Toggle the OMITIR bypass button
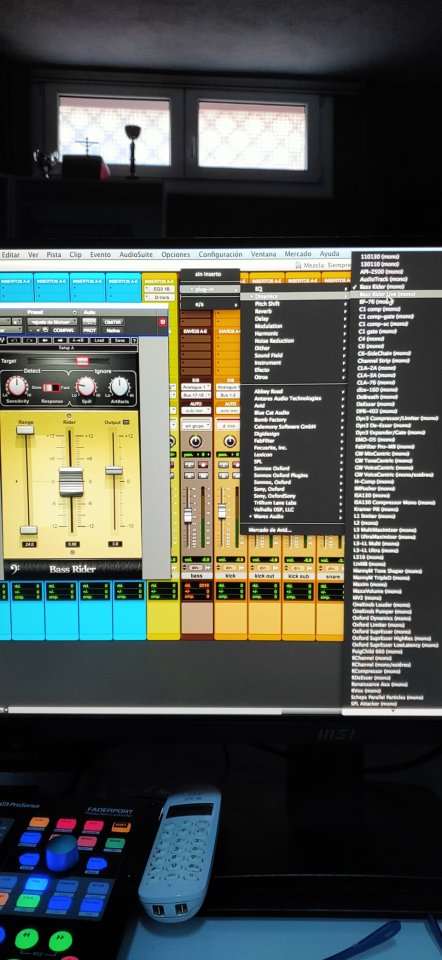Viewport: 442px width, 960px height. click(x=113, y=322)
